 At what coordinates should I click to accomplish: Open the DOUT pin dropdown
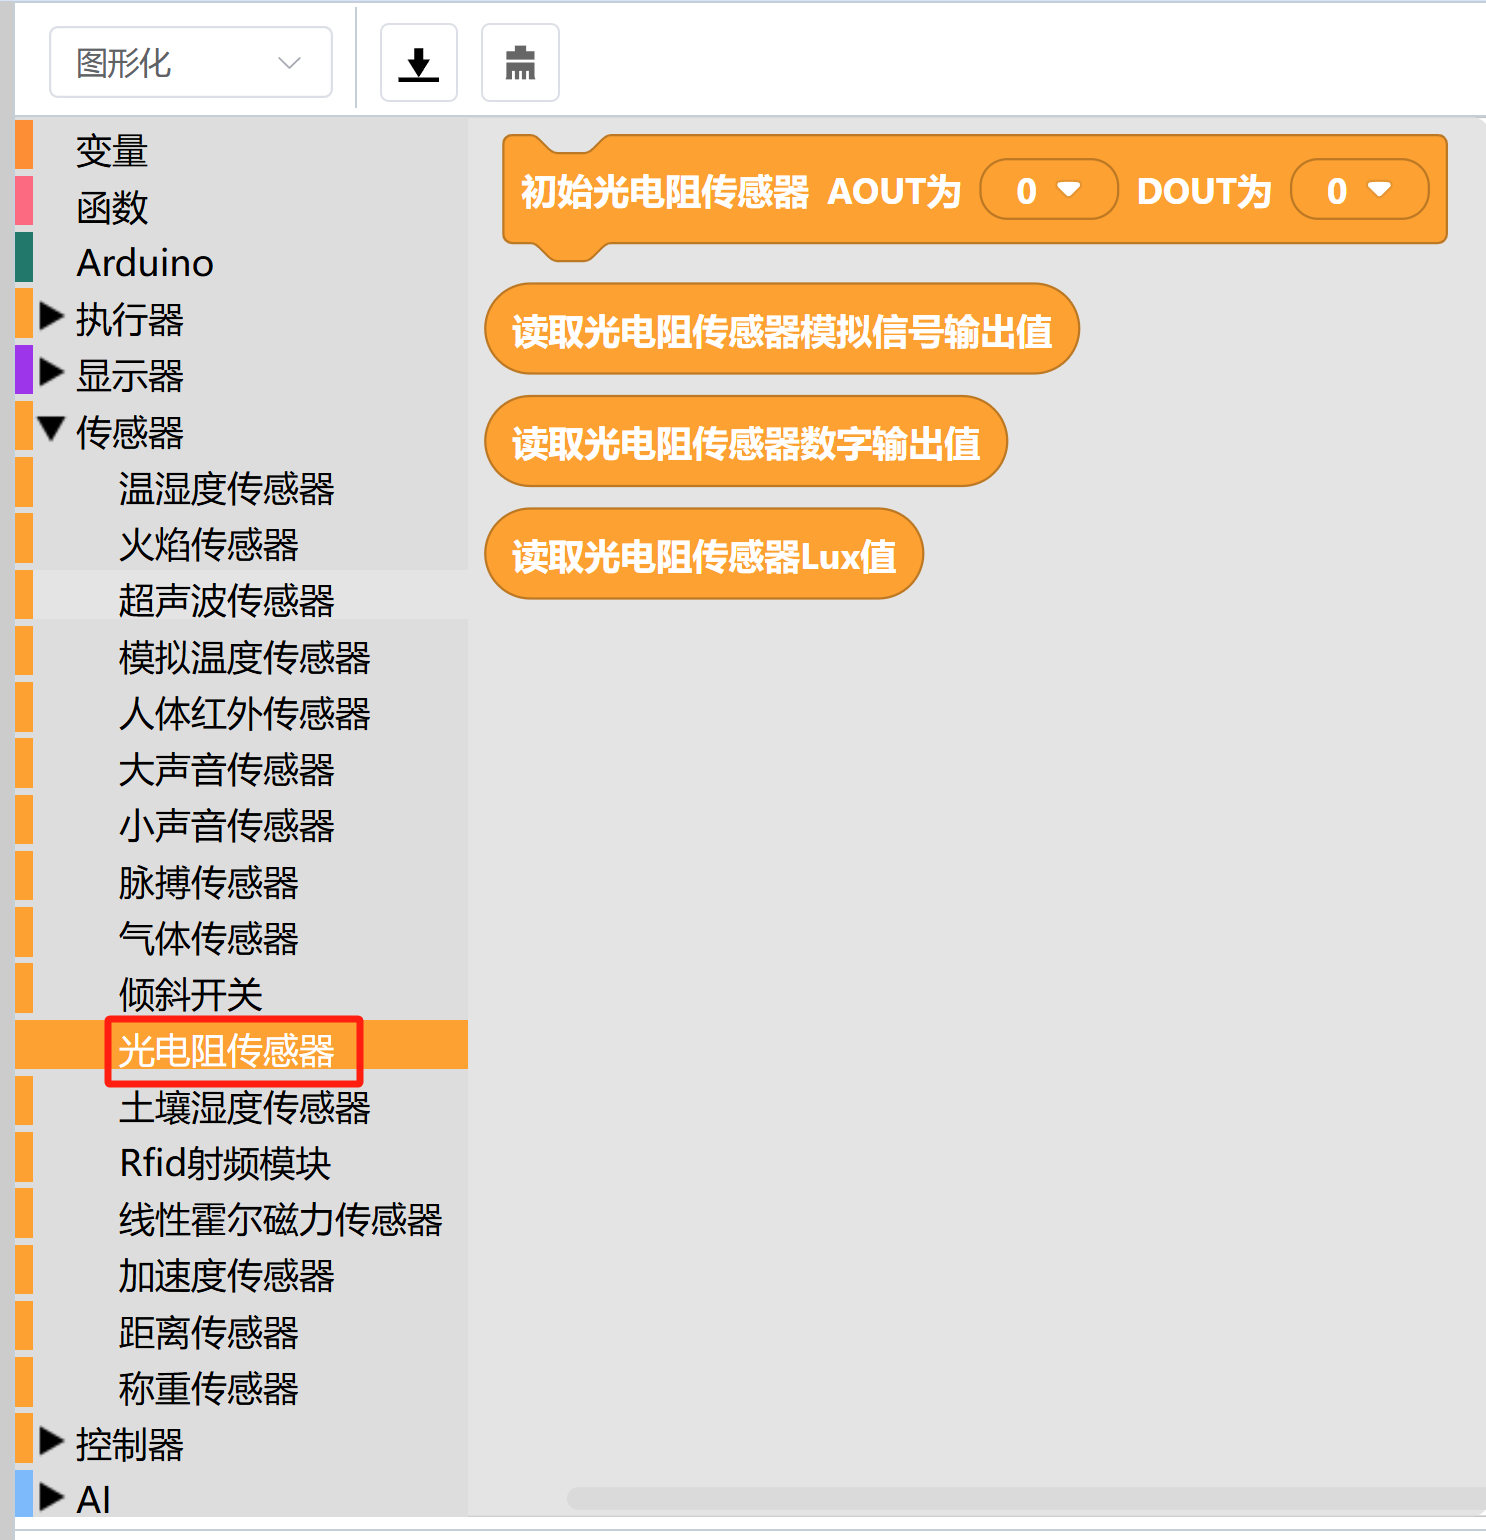[x=1359, y=190]
